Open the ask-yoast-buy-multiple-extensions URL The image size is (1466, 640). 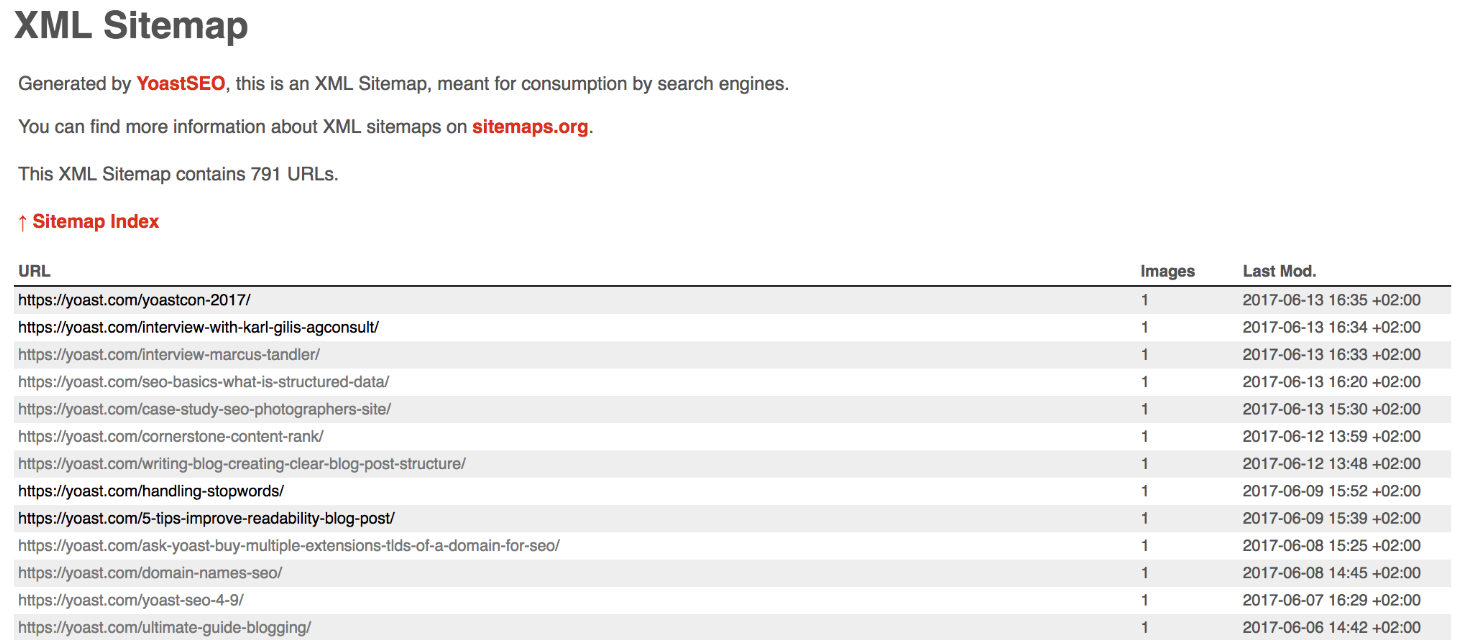[289, 546]
